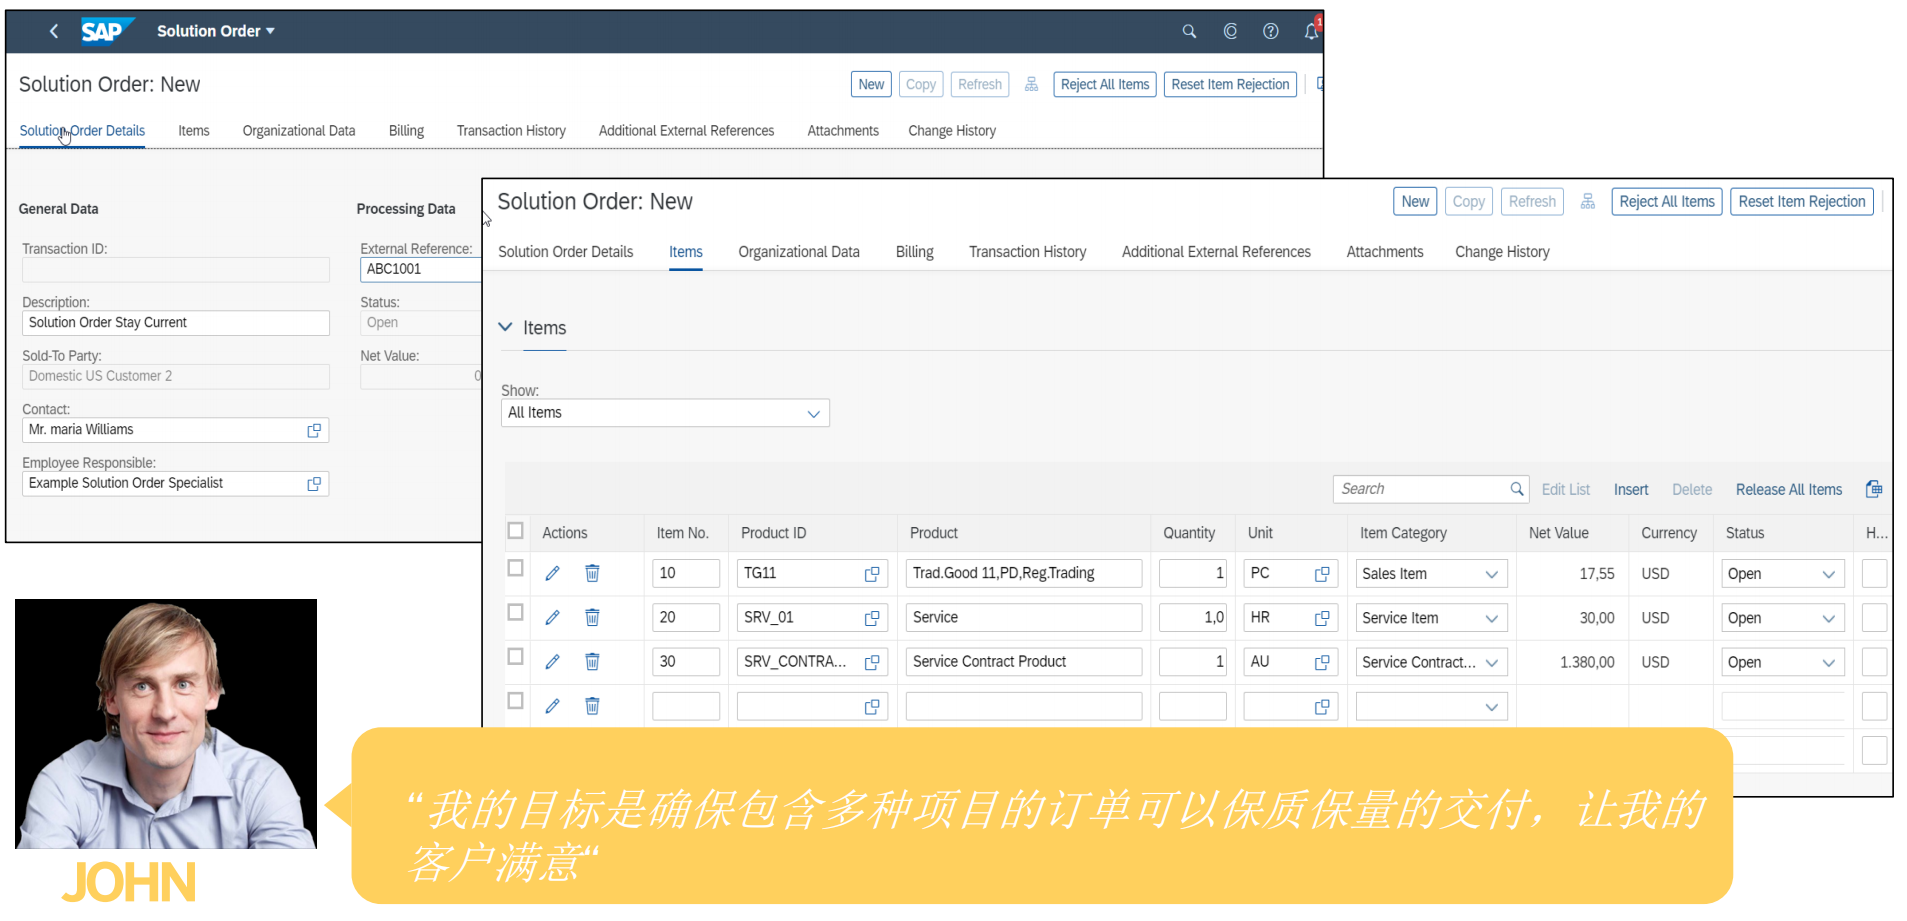Image resolution: width=1907 pixels, height=921 pixels.
Task: Click the pencil icon in the empty item row
Action: [552, 706]
